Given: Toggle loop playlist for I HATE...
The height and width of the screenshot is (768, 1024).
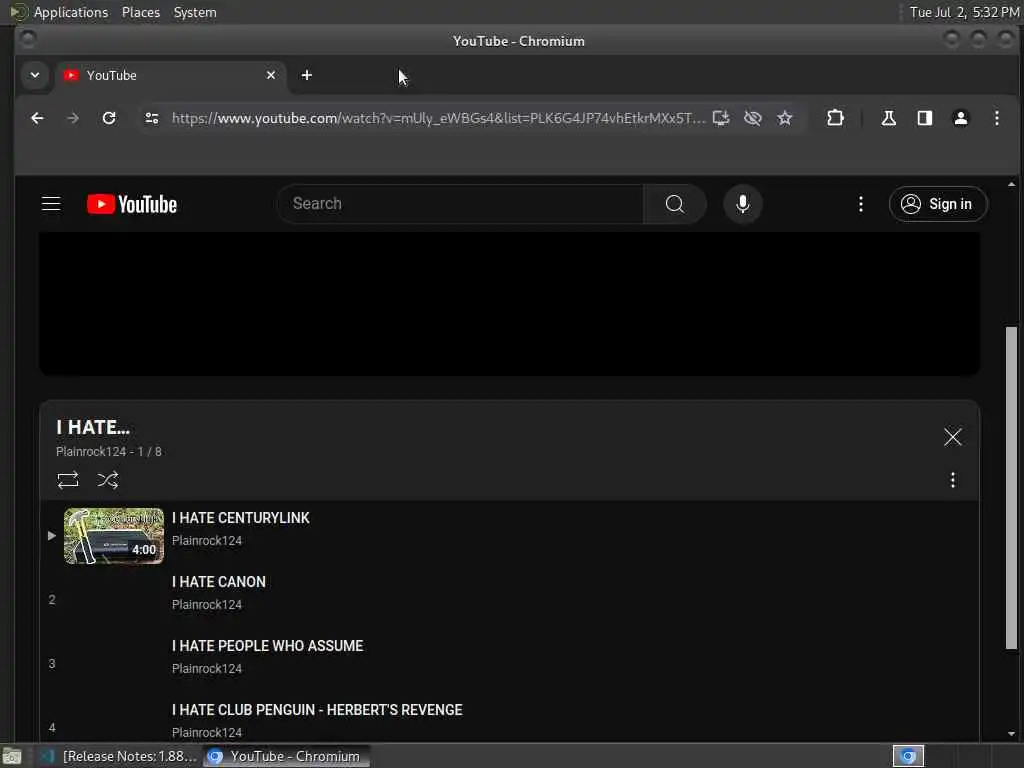Looking at the screenshot, I should click(68, 480).
